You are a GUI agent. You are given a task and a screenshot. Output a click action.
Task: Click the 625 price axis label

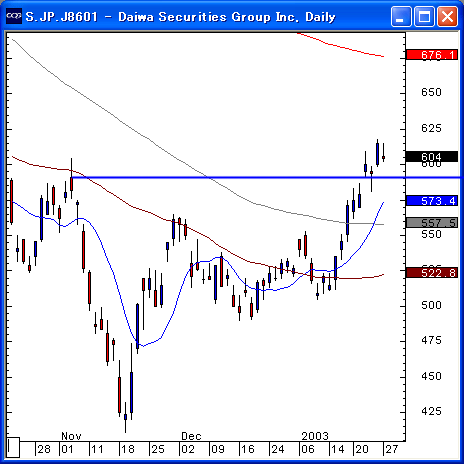pos(431,128)
